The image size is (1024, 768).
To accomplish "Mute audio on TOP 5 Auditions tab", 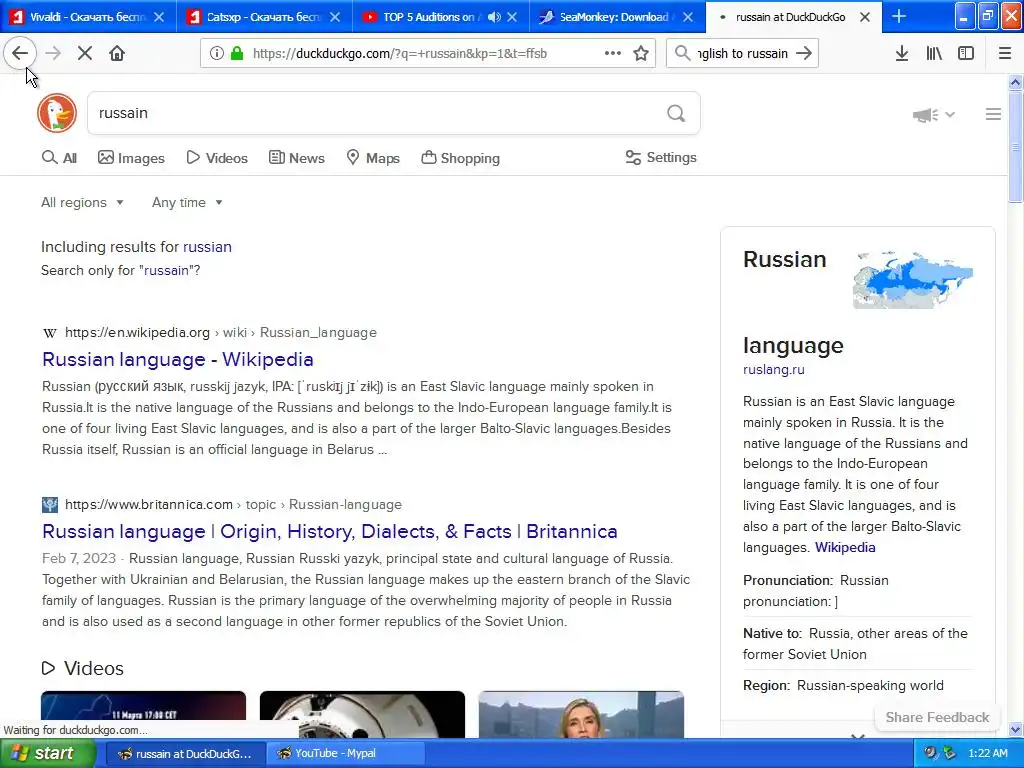I will pyautogui.click(x=494, y=17).
